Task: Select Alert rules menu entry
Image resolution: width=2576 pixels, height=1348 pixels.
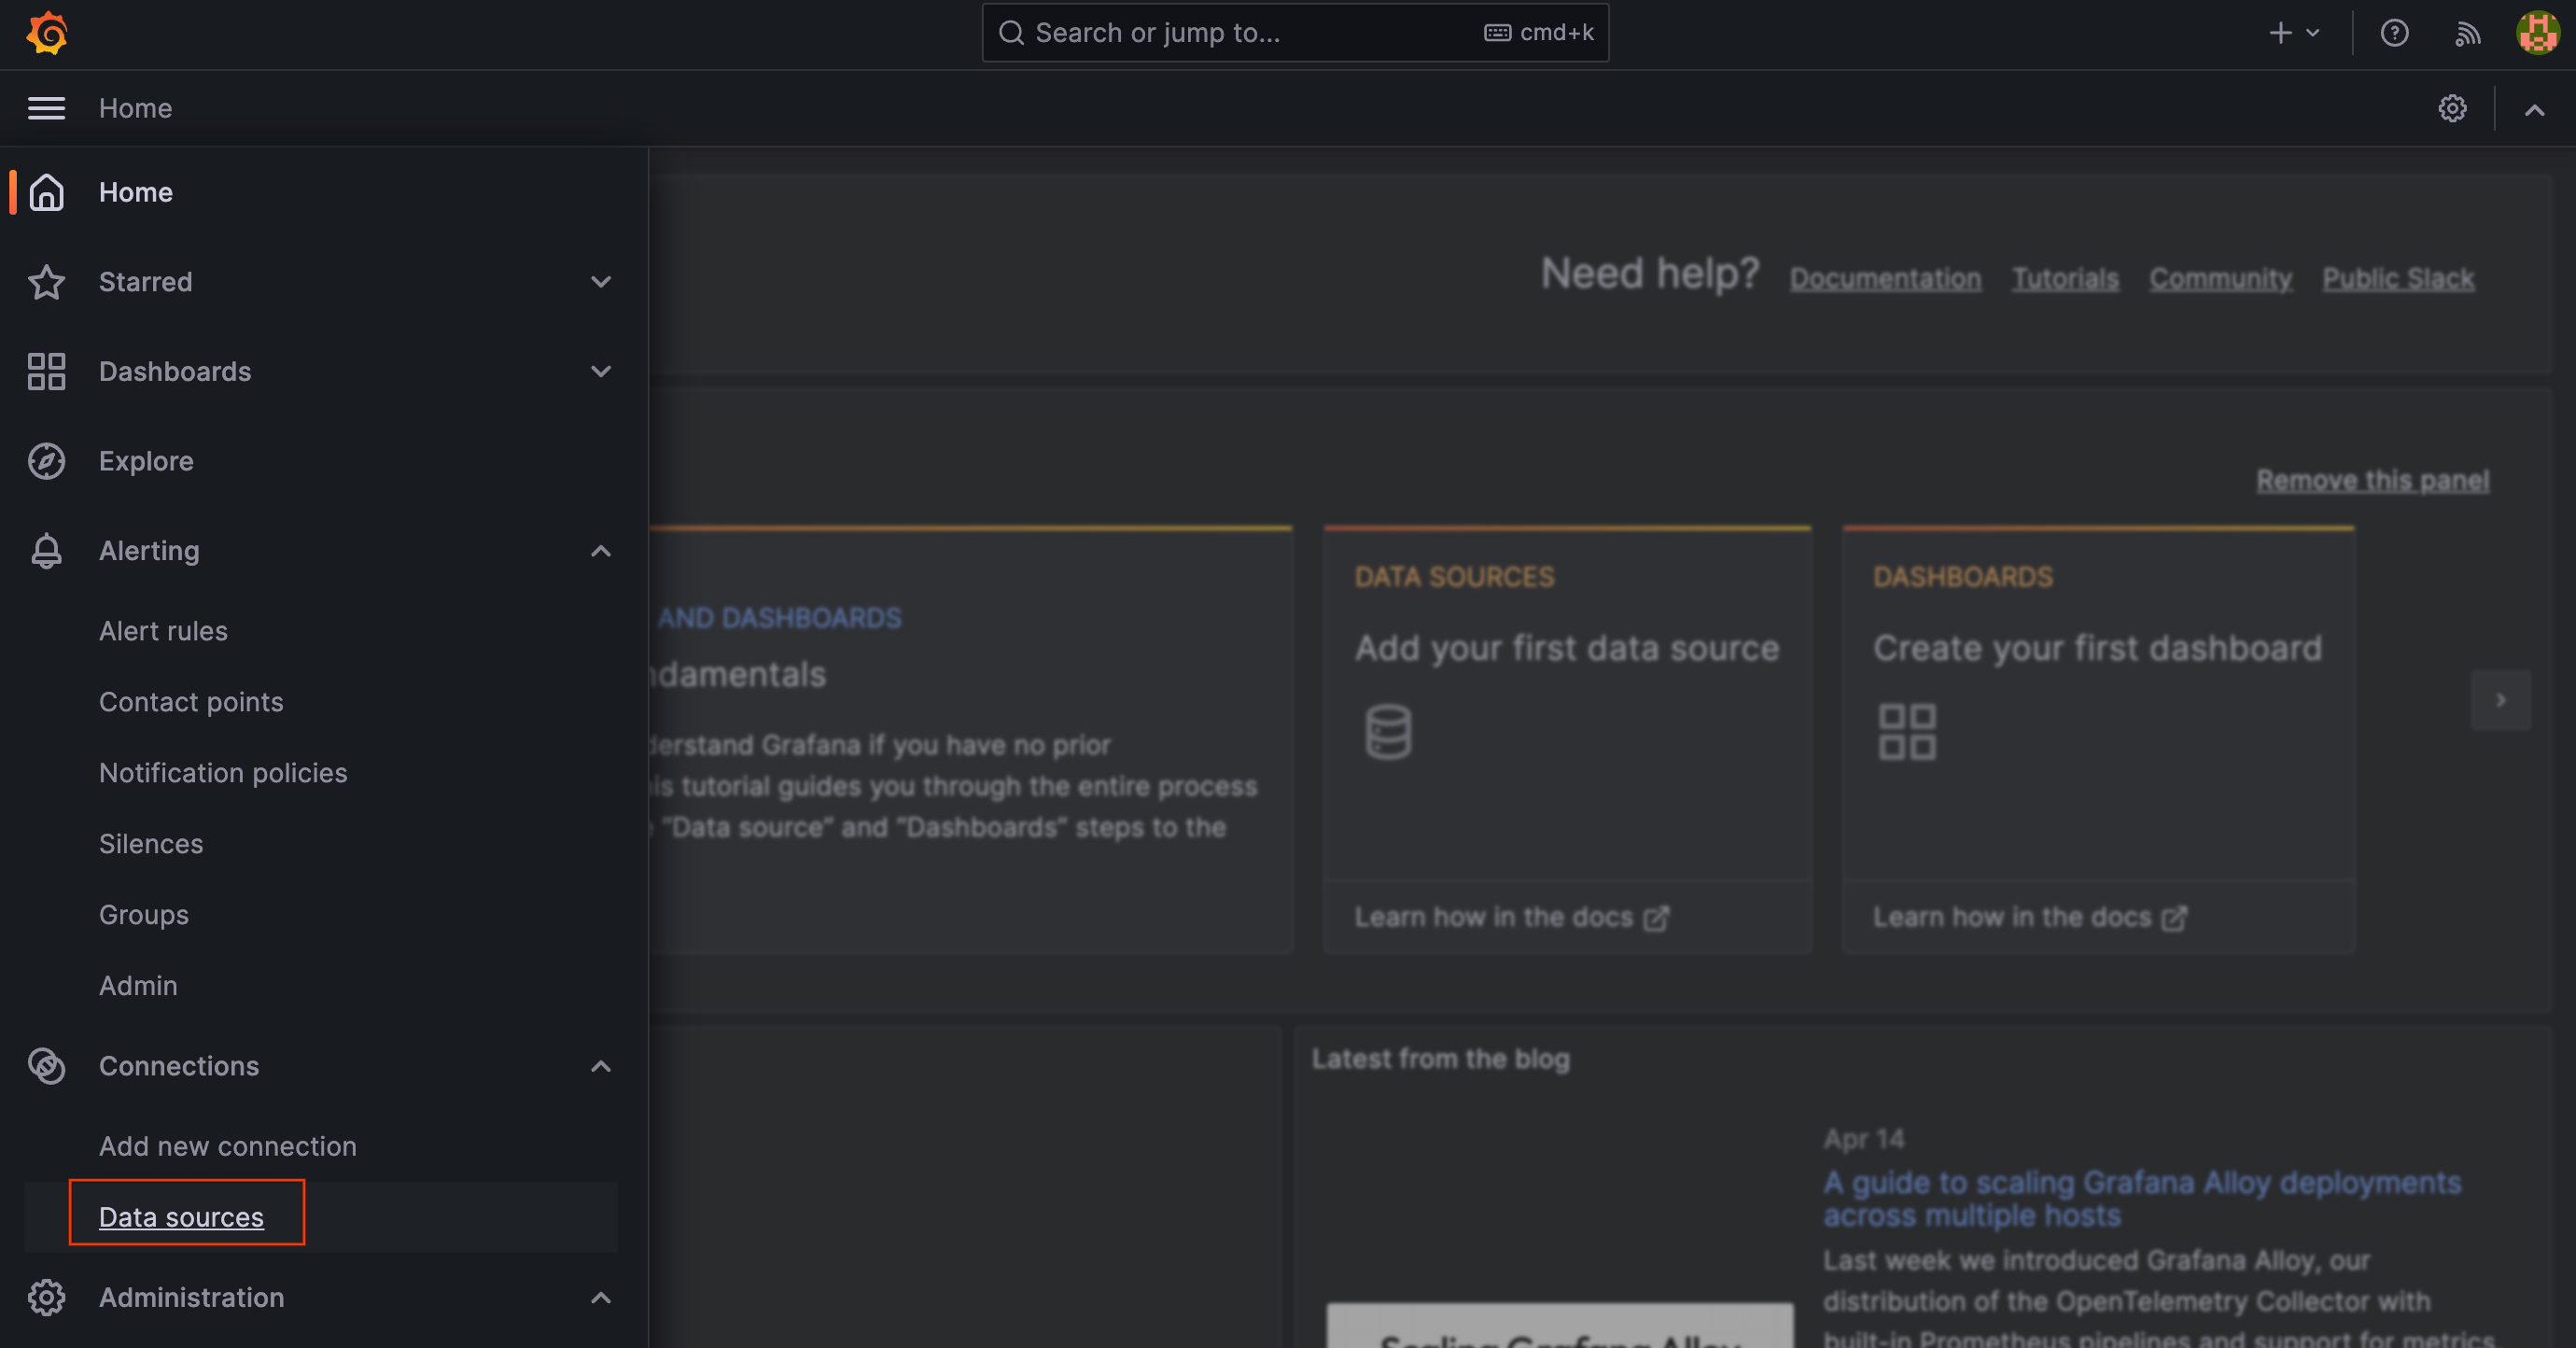Action: (x=163, y=630)
